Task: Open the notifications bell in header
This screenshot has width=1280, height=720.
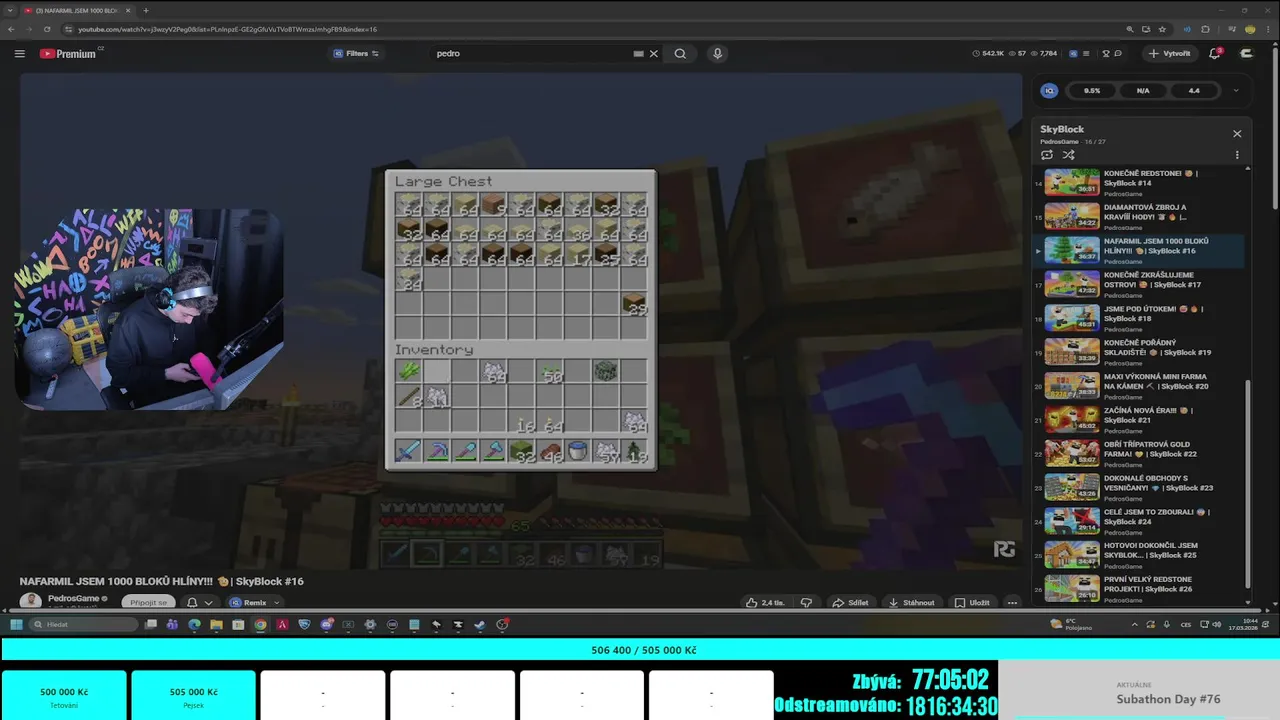Action: [x=1215, y=54]
